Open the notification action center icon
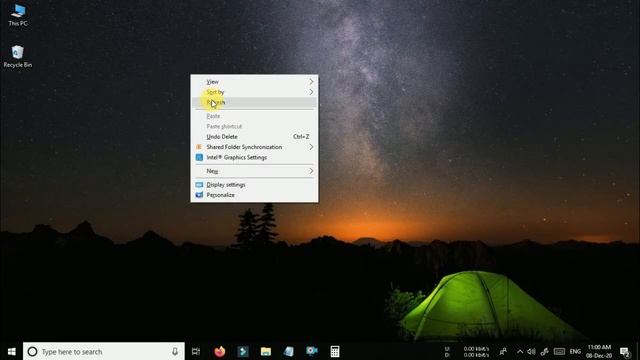Screen dimensions: 640x360 pos(625,352)
